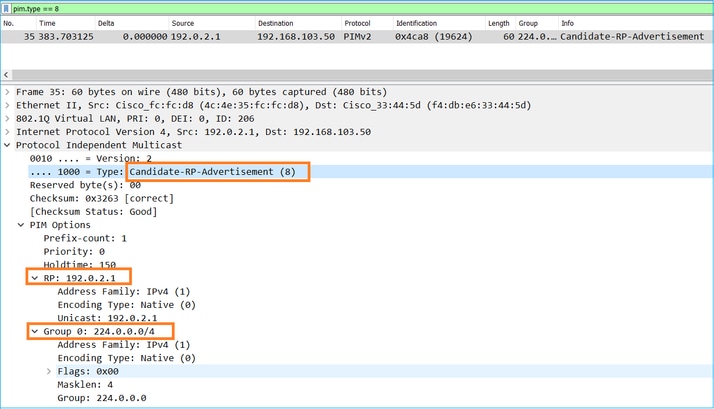The width and height of the screenshot is (714, 409).
Task: Collapse the Protocol Independent Multicast node
Action: (x=7, y=145)
